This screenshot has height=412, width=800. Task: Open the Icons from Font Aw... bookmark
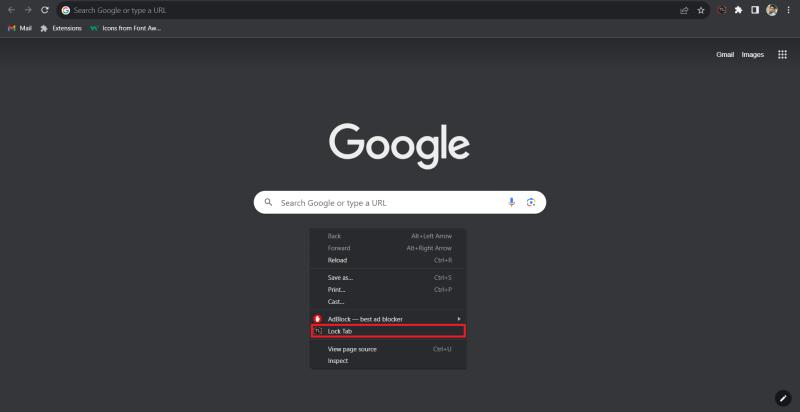(x=126, y=29)
